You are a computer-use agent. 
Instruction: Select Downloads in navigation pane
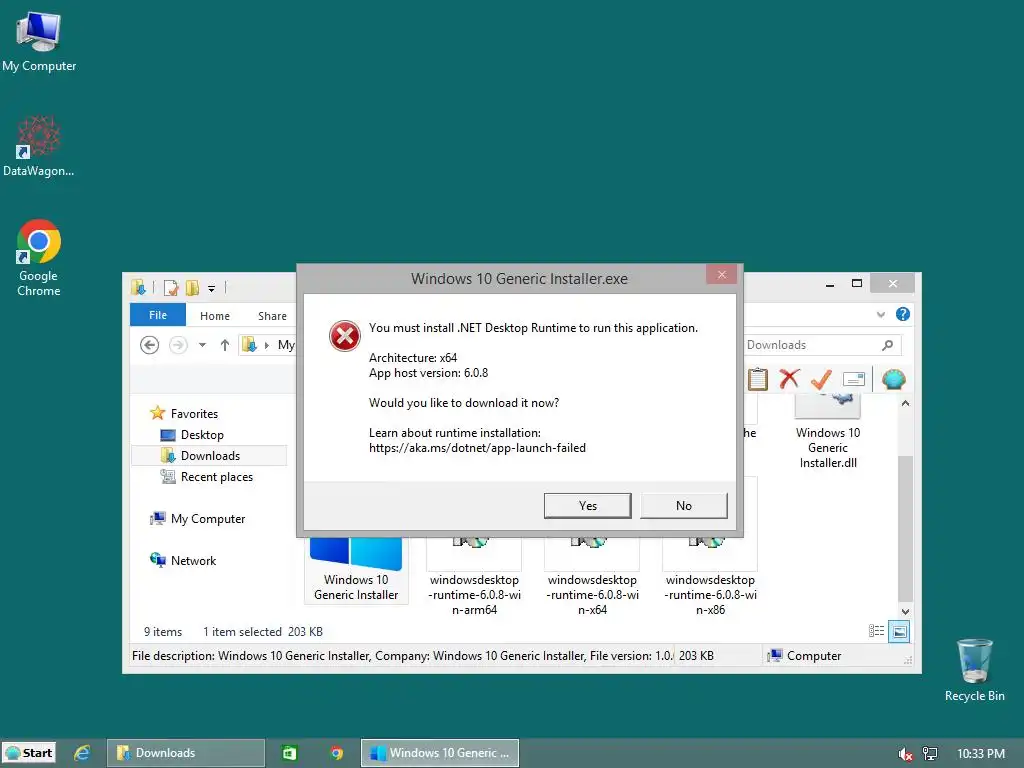209,456
